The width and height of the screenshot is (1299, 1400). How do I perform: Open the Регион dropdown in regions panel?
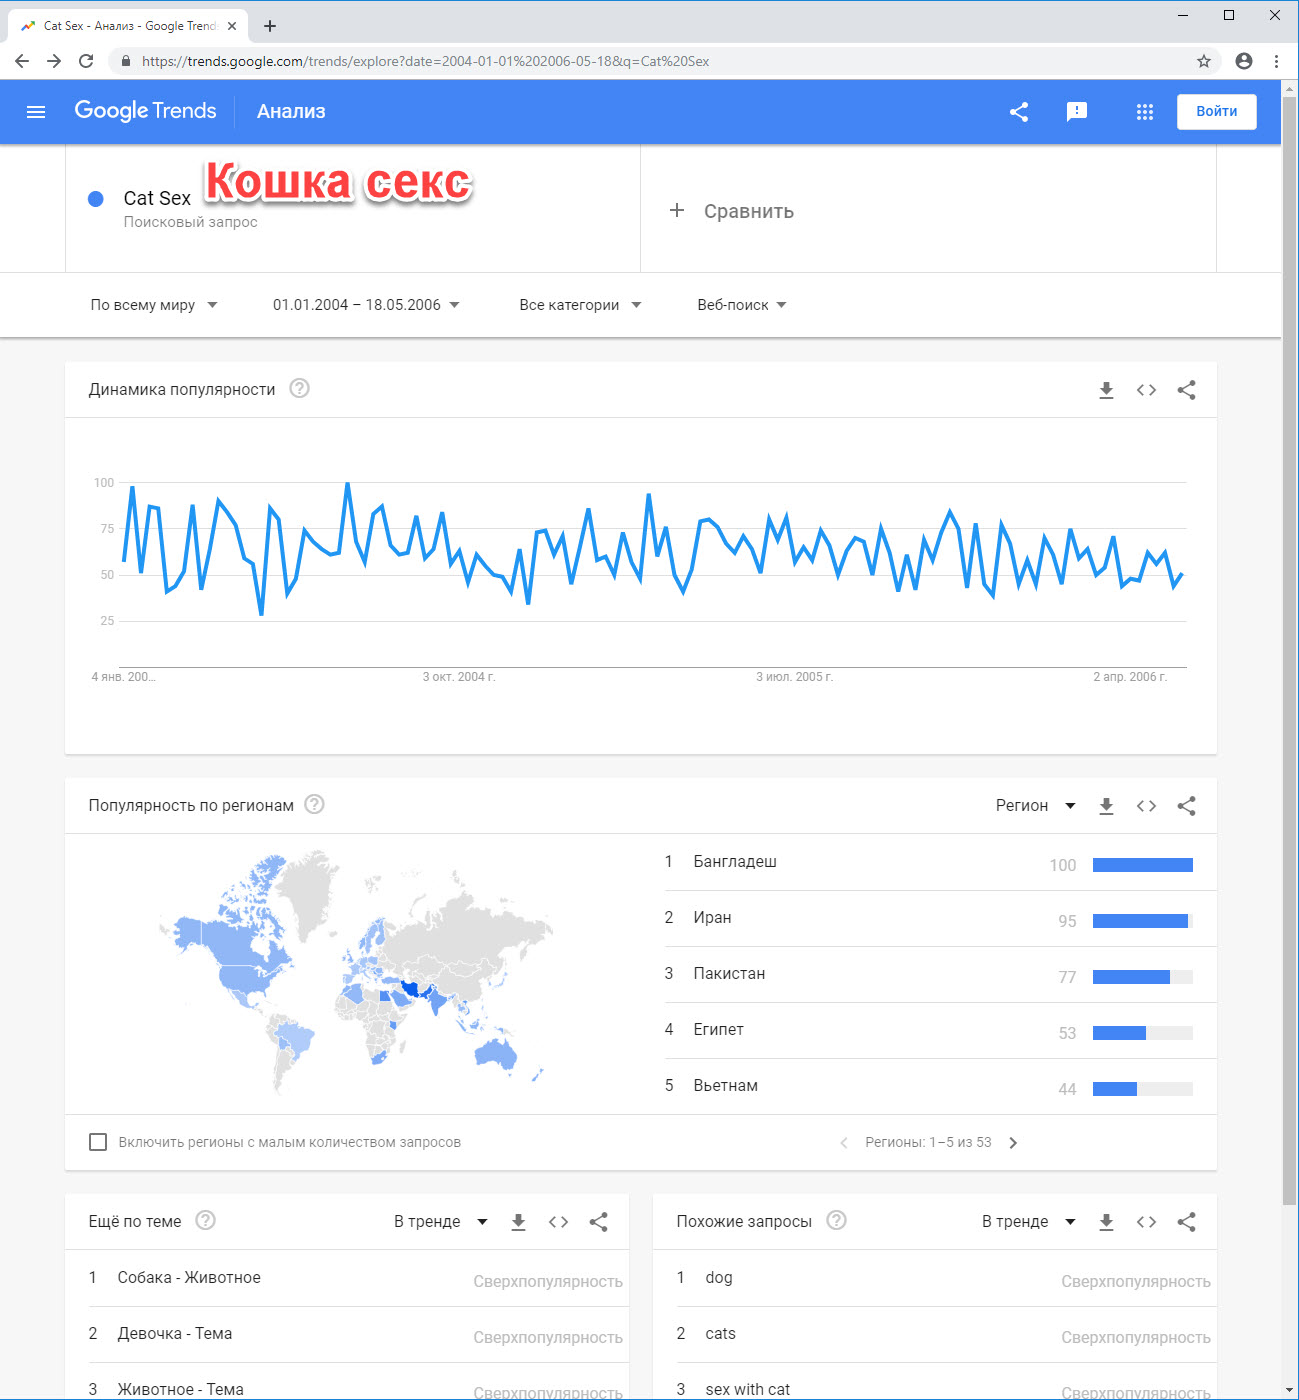point(1036,806)
